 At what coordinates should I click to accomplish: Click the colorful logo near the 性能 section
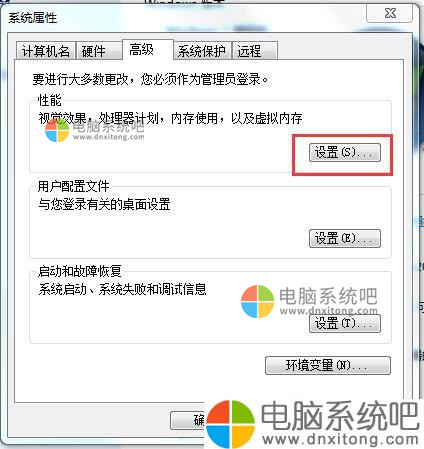coord(57,130)
